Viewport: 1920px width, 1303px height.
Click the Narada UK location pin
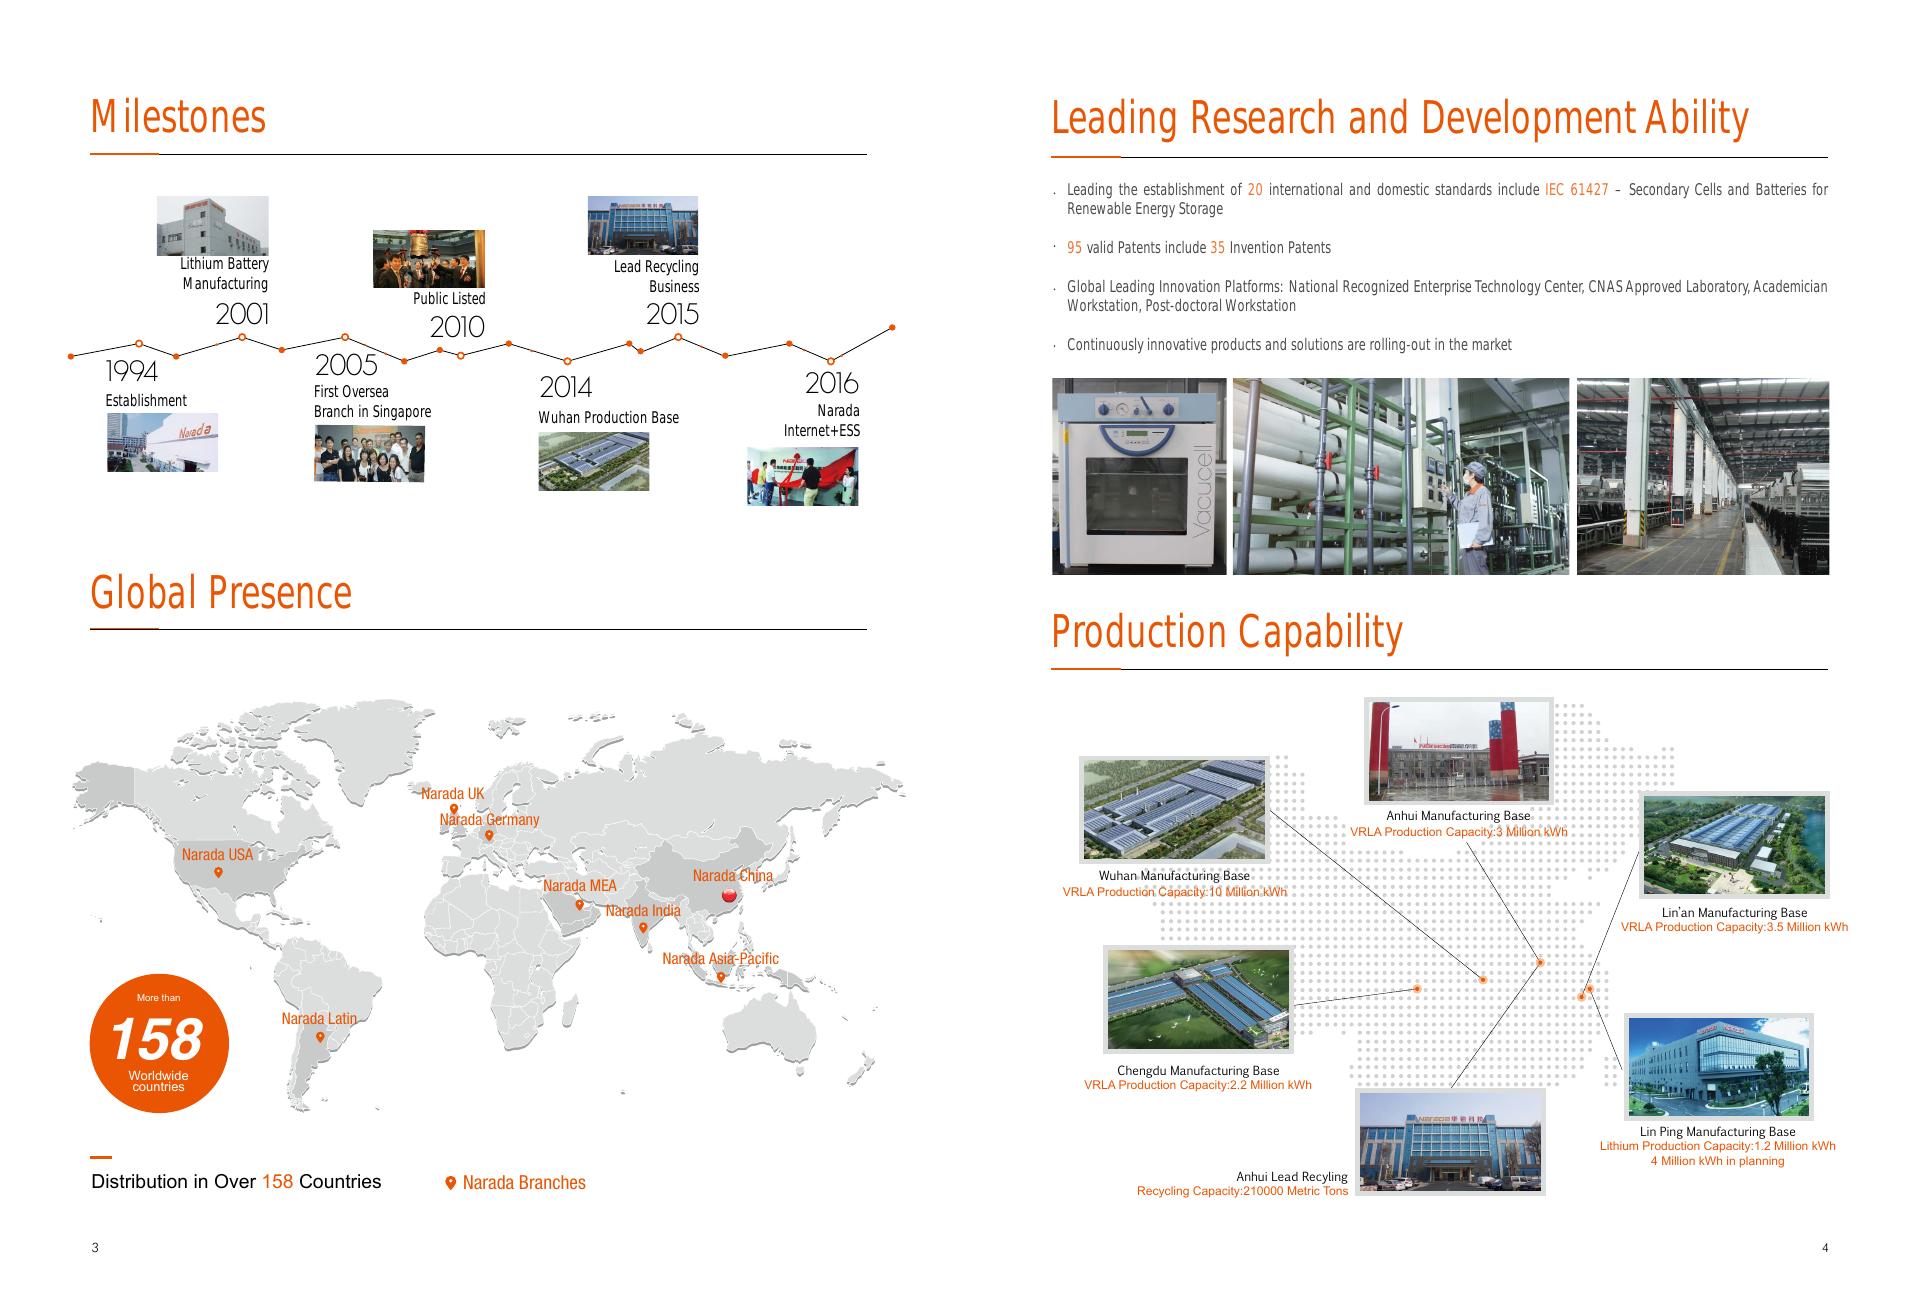click(x=454, y=809)
